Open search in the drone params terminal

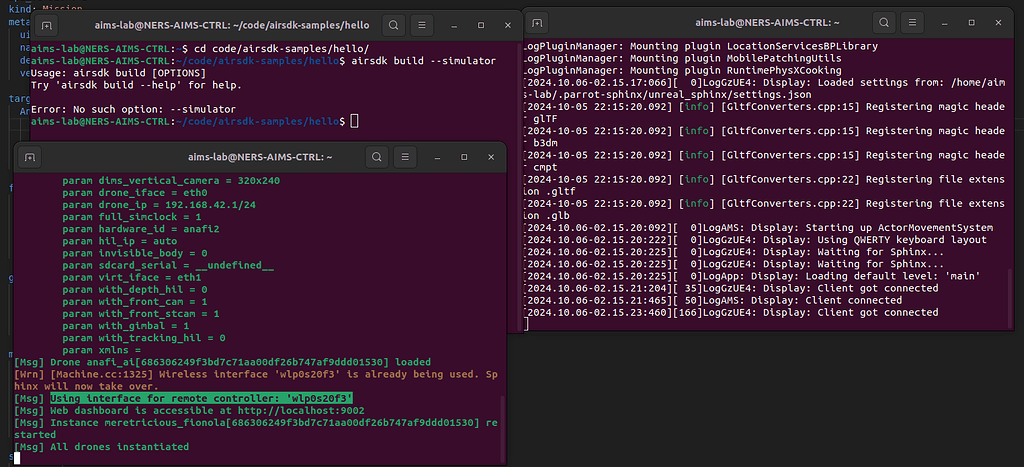[x=378, y=157]
